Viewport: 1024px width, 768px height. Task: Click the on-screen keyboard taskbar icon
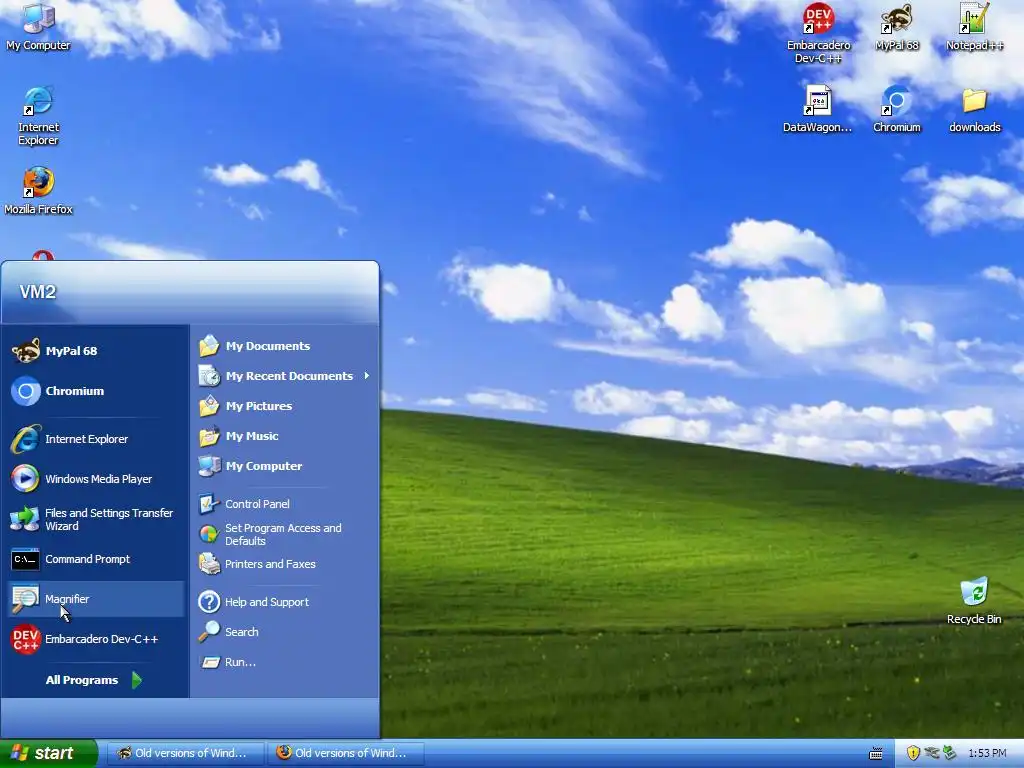click(876, 754)
